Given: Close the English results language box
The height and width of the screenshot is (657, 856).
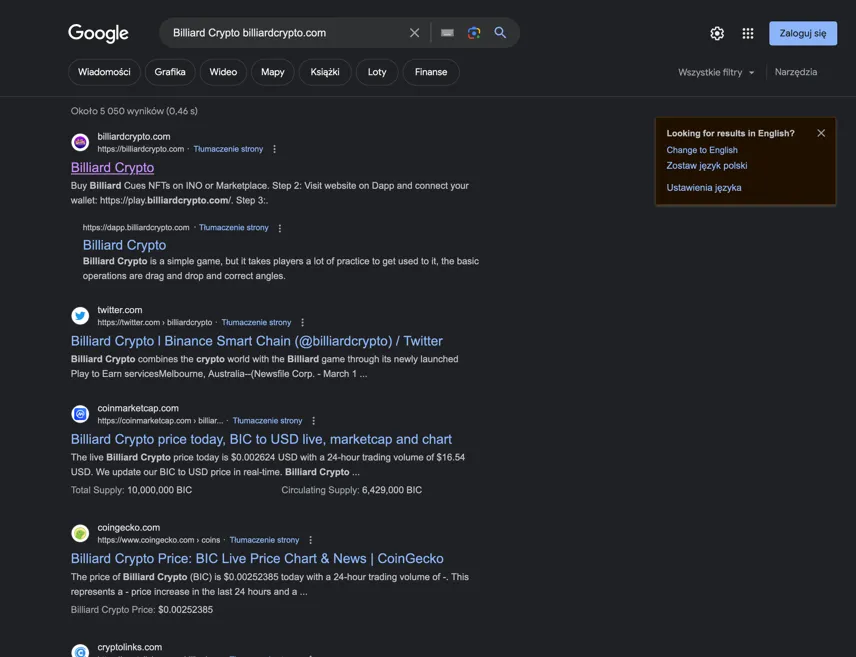Looking at the screenshot, I should point(821,133).
